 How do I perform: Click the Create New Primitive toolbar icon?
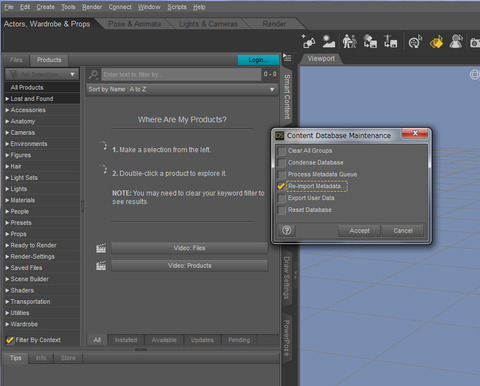point(308,42)
